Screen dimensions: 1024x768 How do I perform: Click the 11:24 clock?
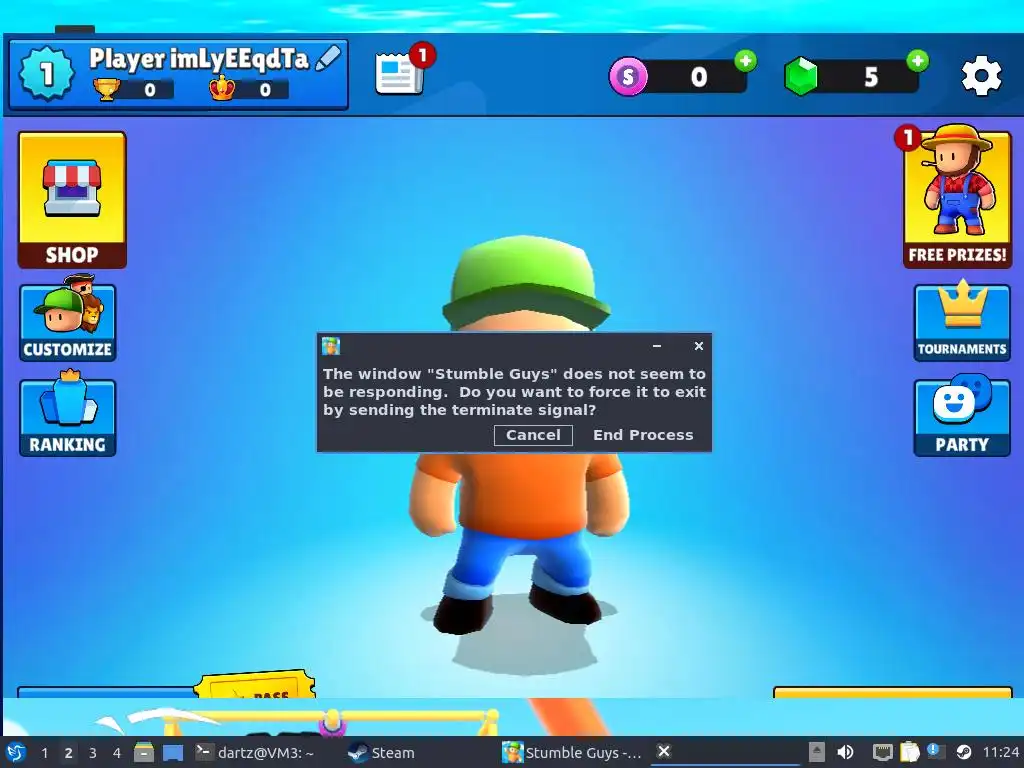pos(1000,752)
